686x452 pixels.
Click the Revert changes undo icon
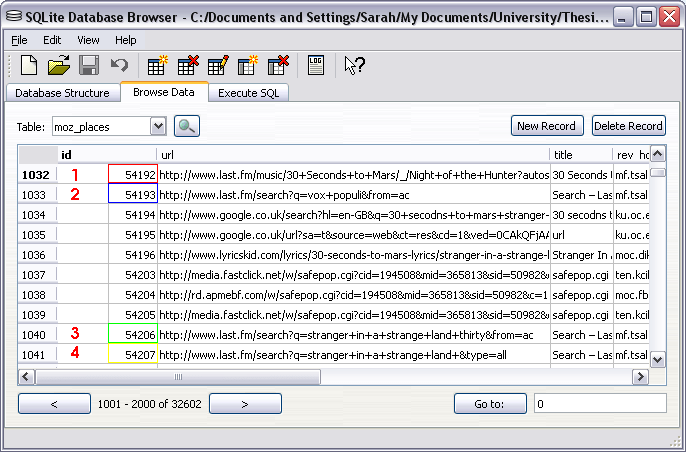(x=119, y=66)
